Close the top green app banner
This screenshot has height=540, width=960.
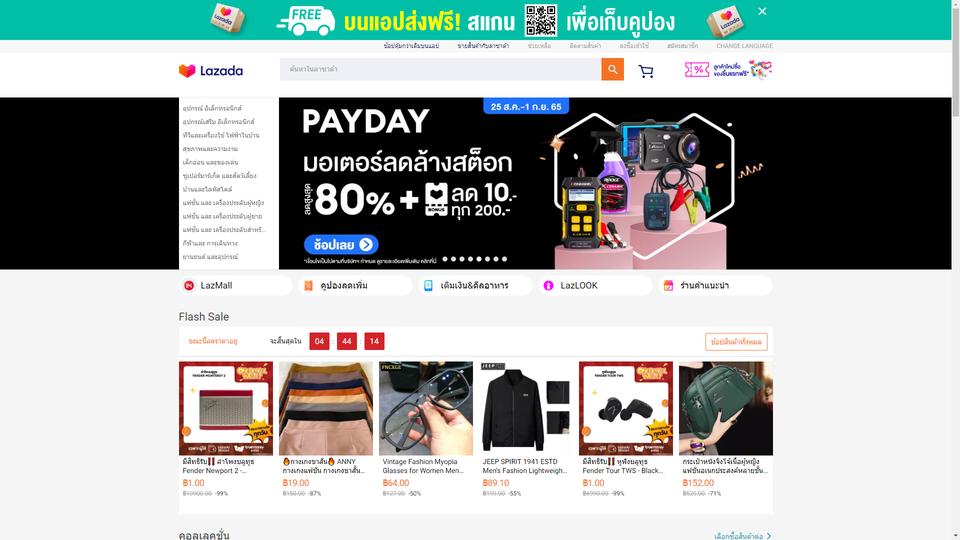click(x=762, y=11)
